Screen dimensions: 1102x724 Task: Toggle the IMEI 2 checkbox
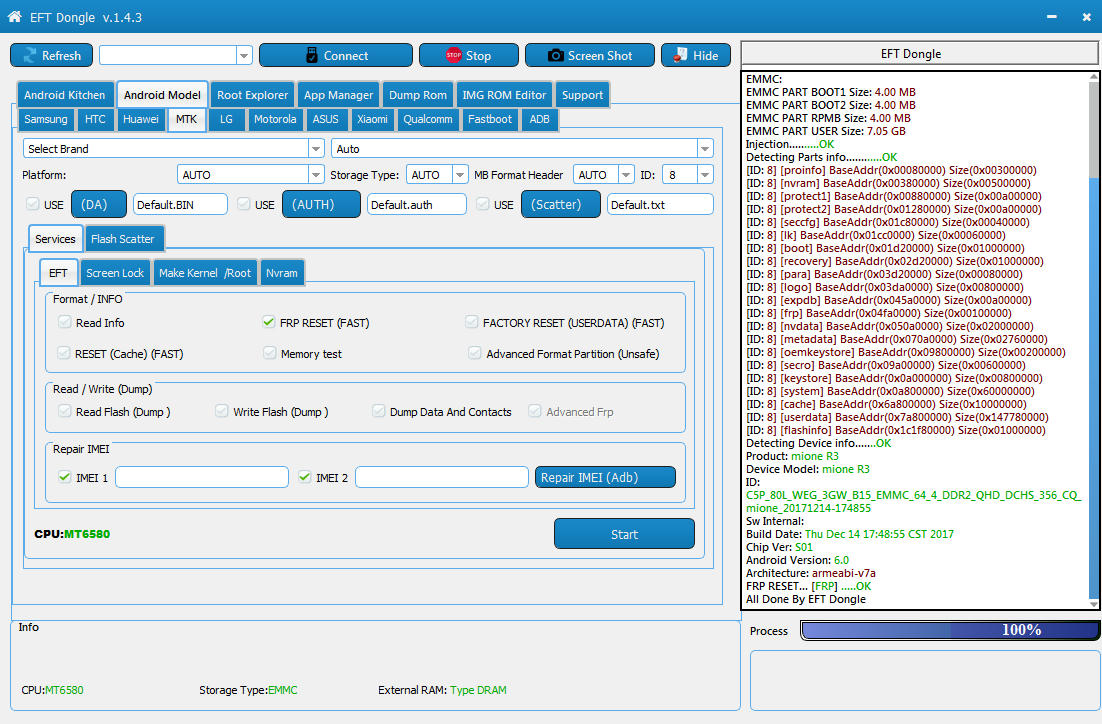(x=304, y=477)
